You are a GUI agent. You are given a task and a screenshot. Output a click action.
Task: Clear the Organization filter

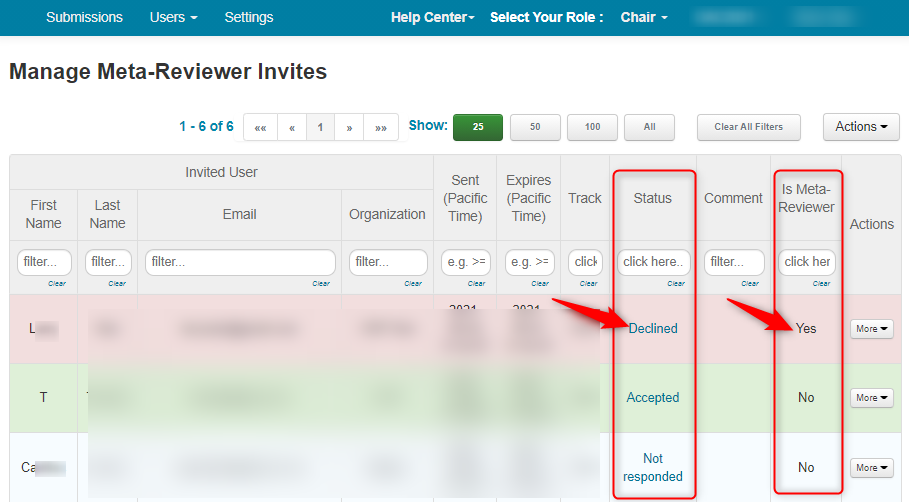point(413,283)
